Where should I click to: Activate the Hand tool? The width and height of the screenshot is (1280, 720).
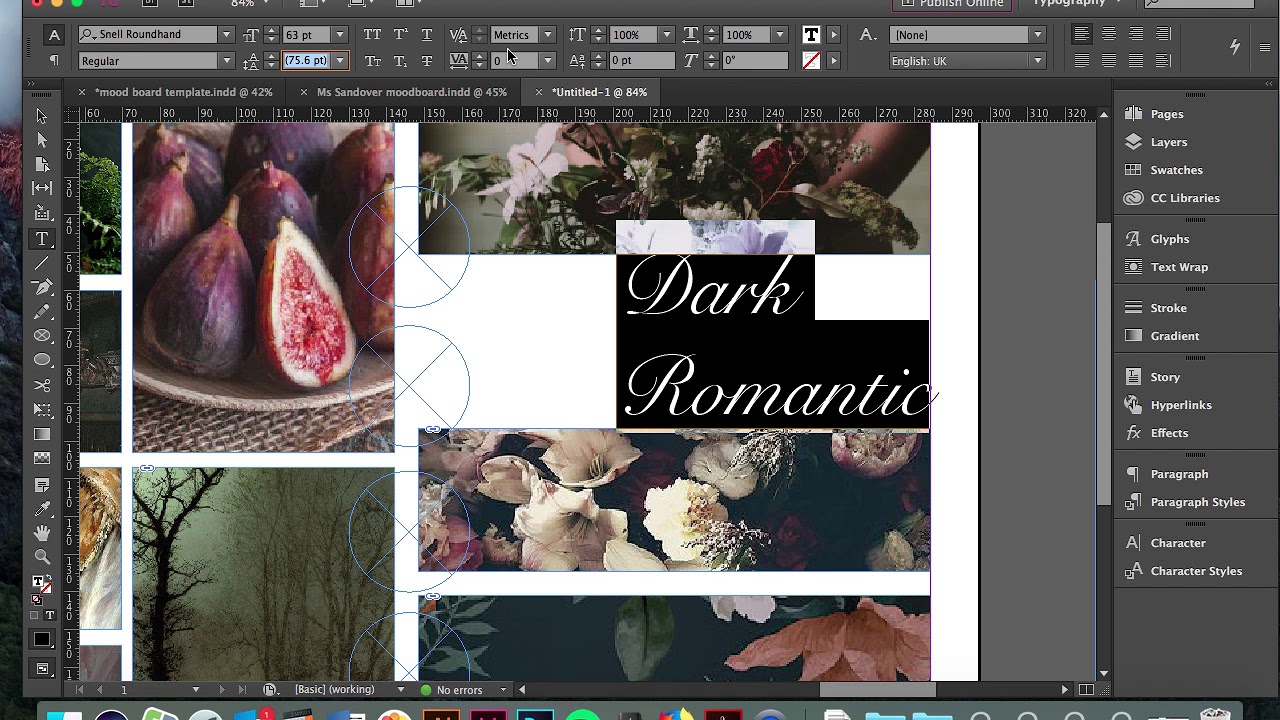pyautogui.click(x=42, y=533)
